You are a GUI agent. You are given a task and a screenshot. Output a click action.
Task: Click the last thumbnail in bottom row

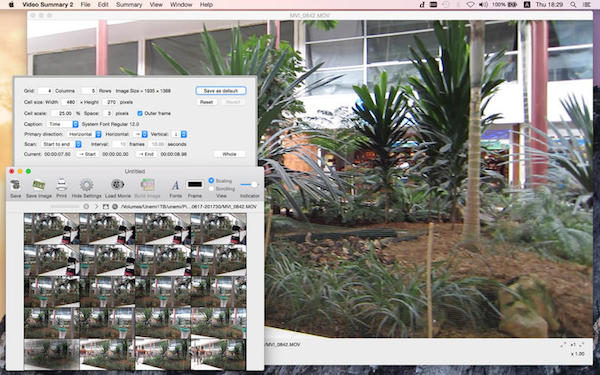click(218, 355)
